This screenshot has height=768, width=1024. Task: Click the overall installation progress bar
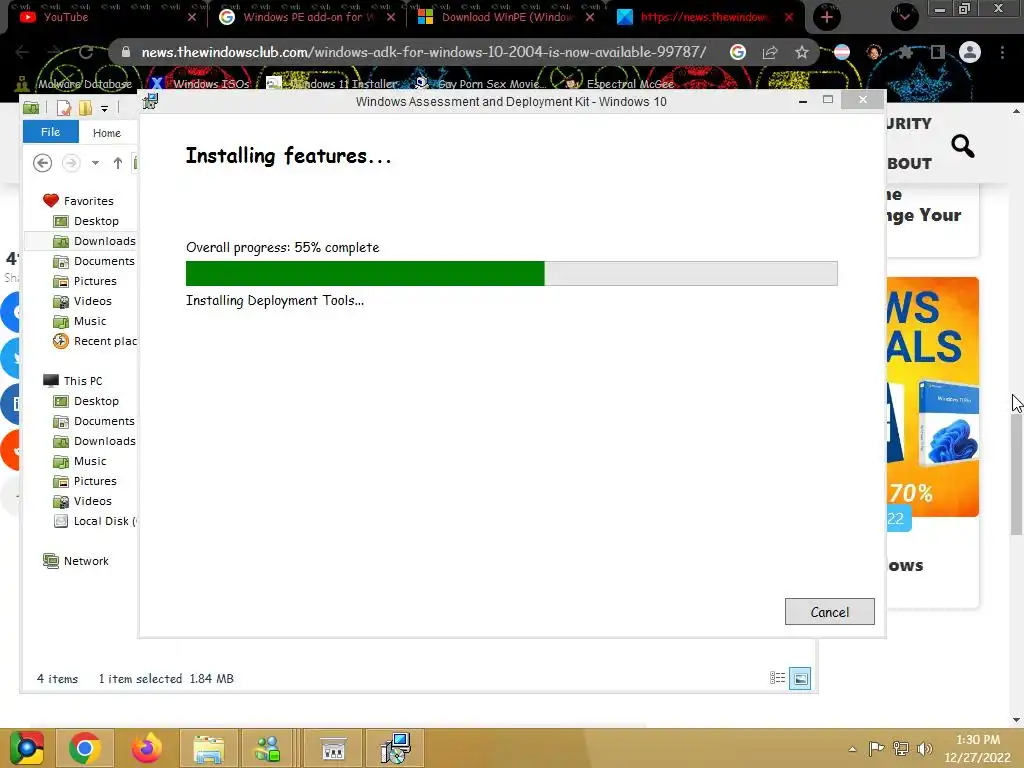[511, 273]
